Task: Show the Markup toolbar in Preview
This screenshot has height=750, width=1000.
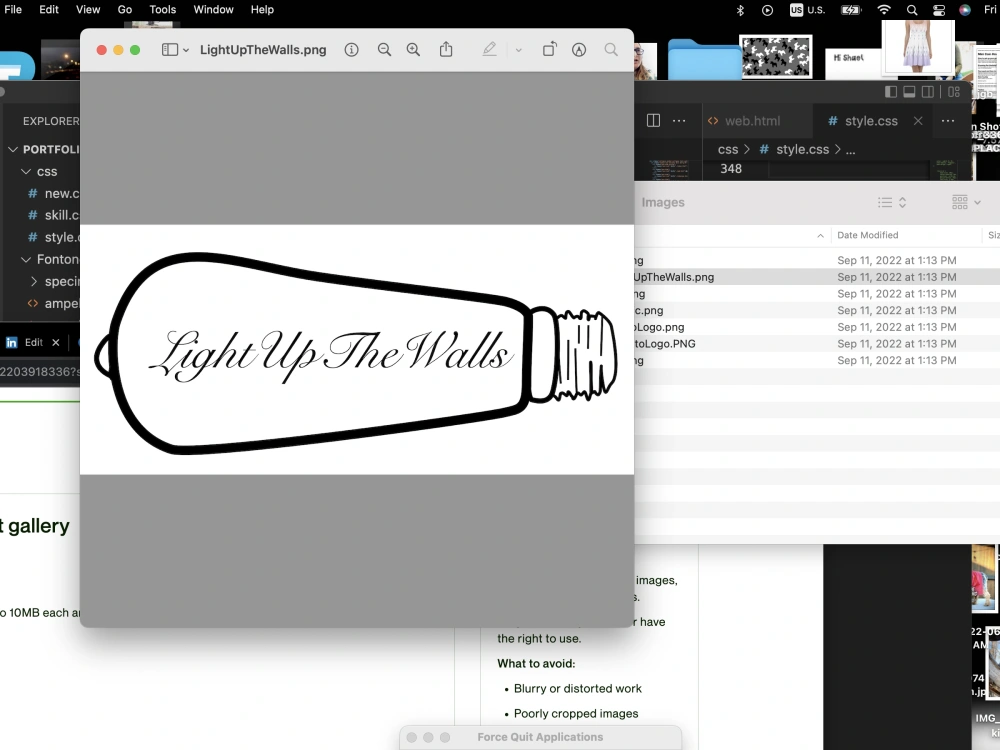Action: pos(578,50)
